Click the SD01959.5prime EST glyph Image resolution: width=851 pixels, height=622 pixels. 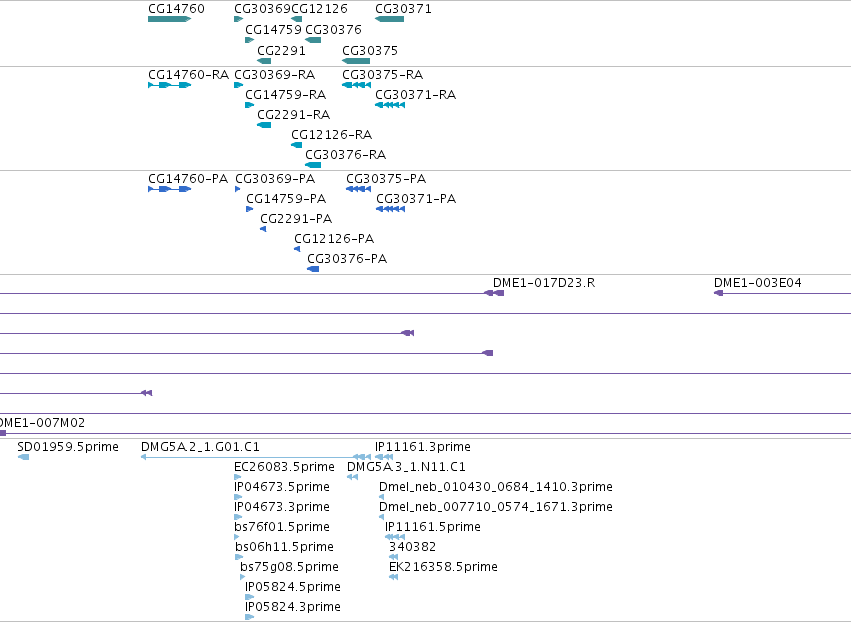tap(23, 457)
